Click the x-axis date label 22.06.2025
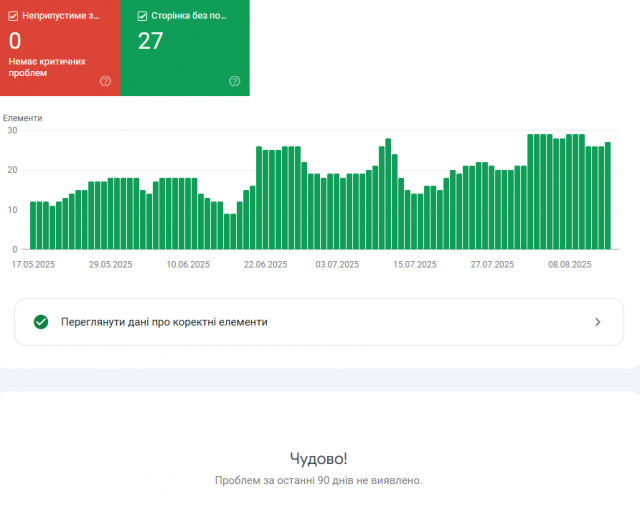The height and width of the screenshot is (512, 640). 266,265
